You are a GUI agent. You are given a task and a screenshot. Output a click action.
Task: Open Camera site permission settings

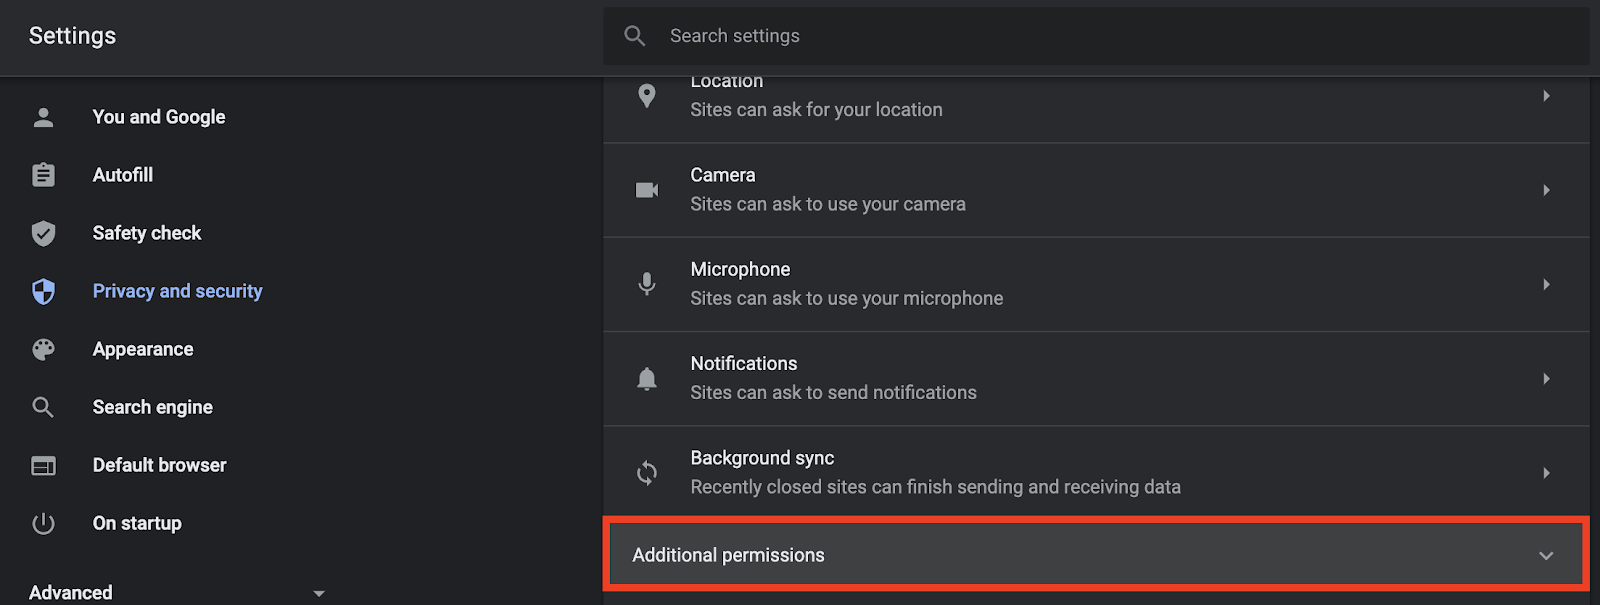[x=1096, y=190]
